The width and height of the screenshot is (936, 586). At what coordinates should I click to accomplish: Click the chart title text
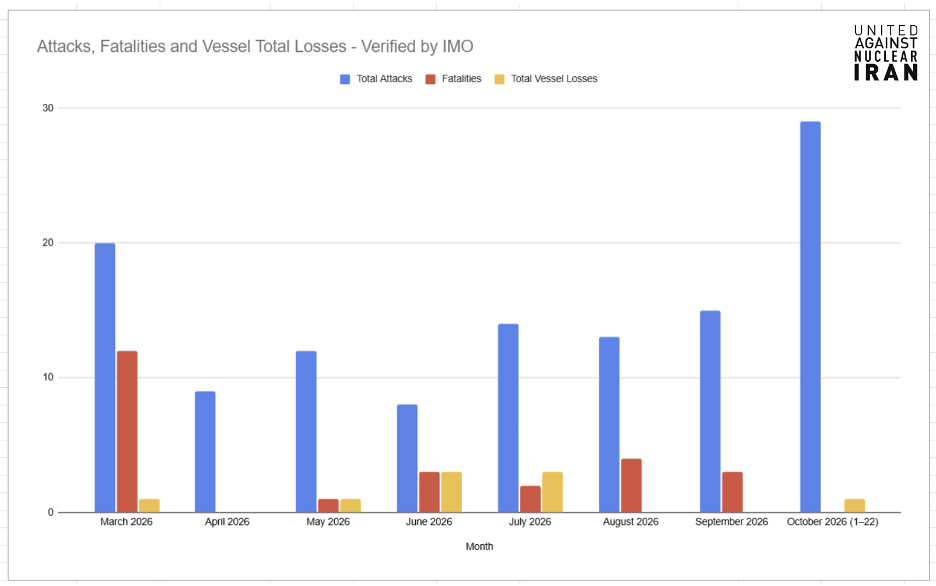click(255, 47)
